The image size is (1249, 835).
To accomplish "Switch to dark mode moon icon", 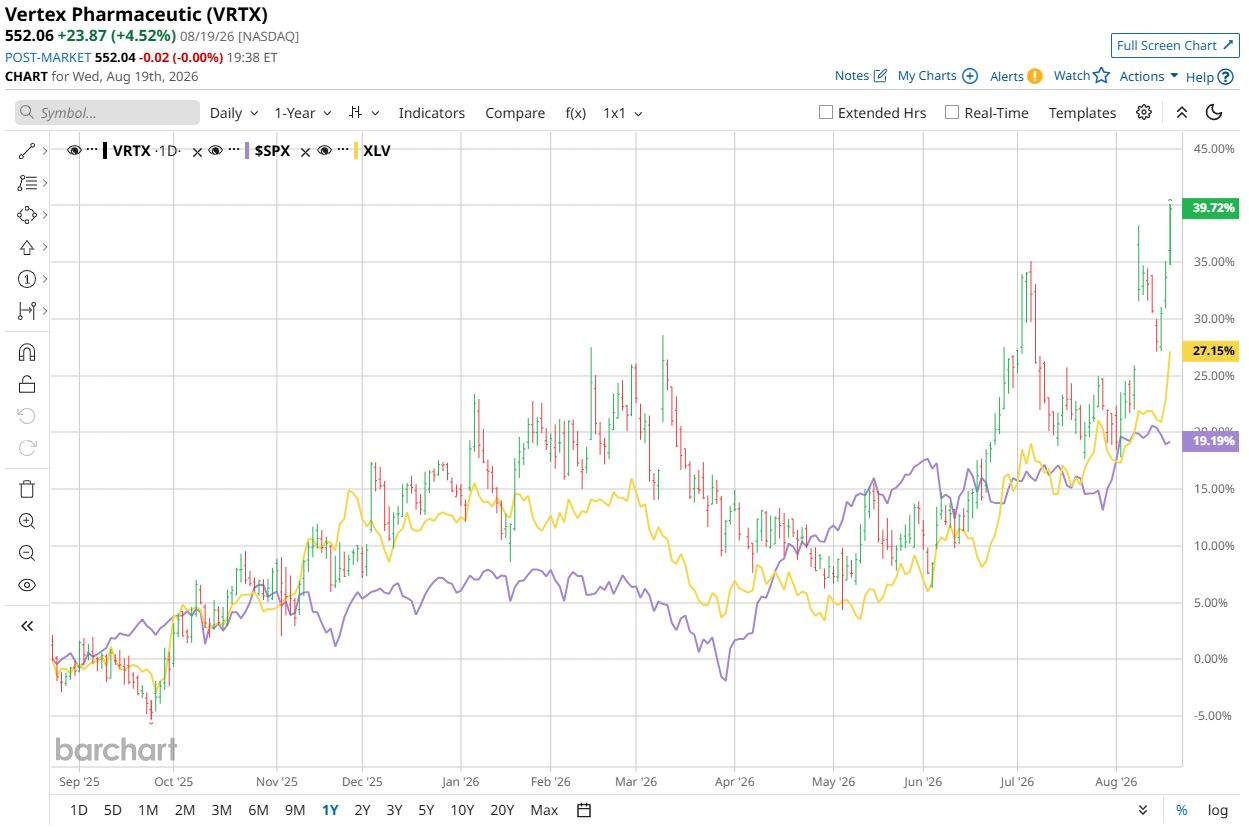I will [x=1214, y=112].
